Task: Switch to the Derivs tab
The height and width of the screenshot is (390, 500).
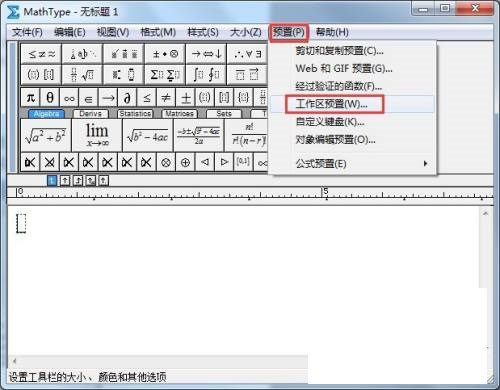Action: tap(90, 114)
